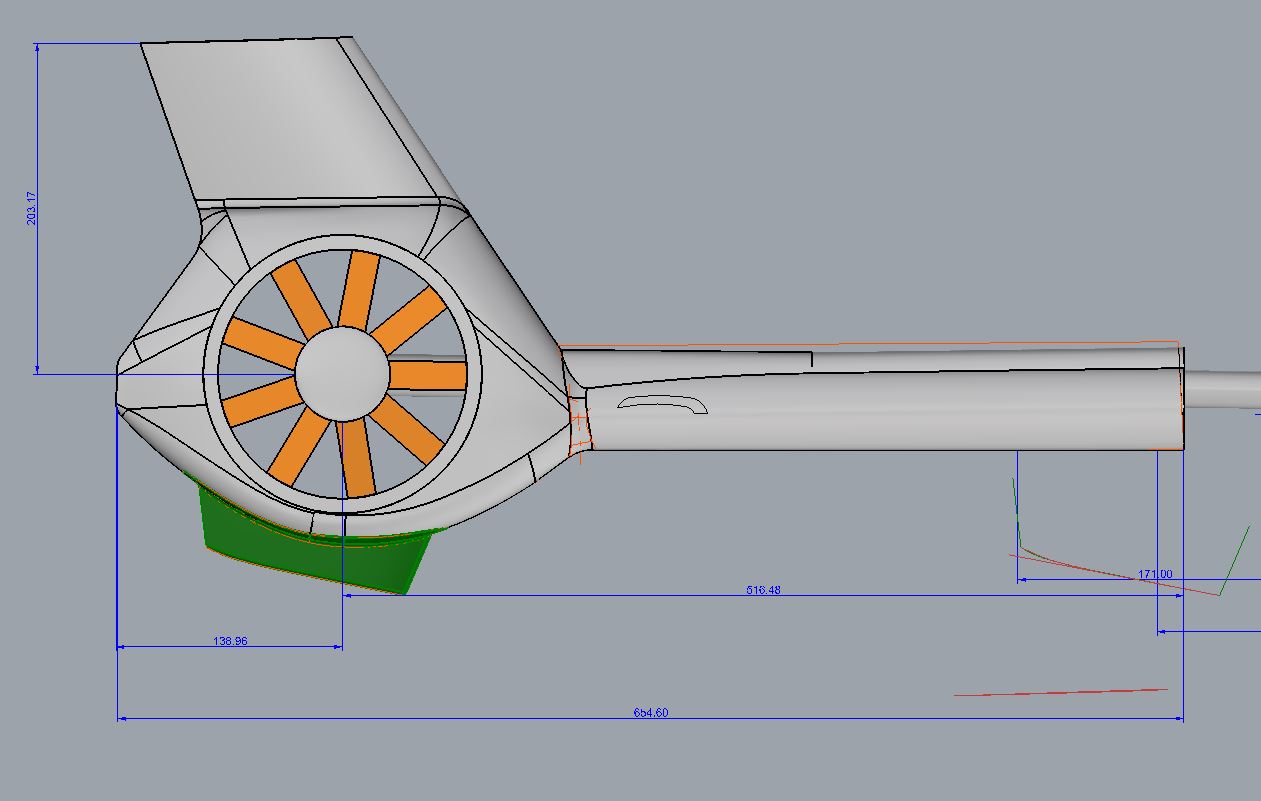Pick the green angled line at far right

point(1235,560)
